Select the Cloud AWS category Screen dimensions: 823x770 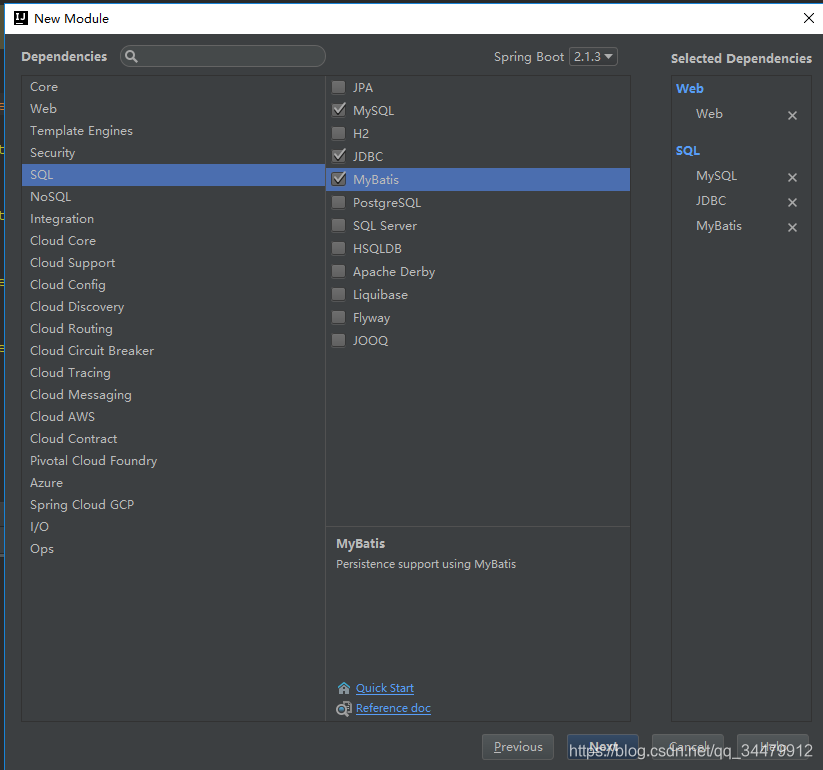173,417
